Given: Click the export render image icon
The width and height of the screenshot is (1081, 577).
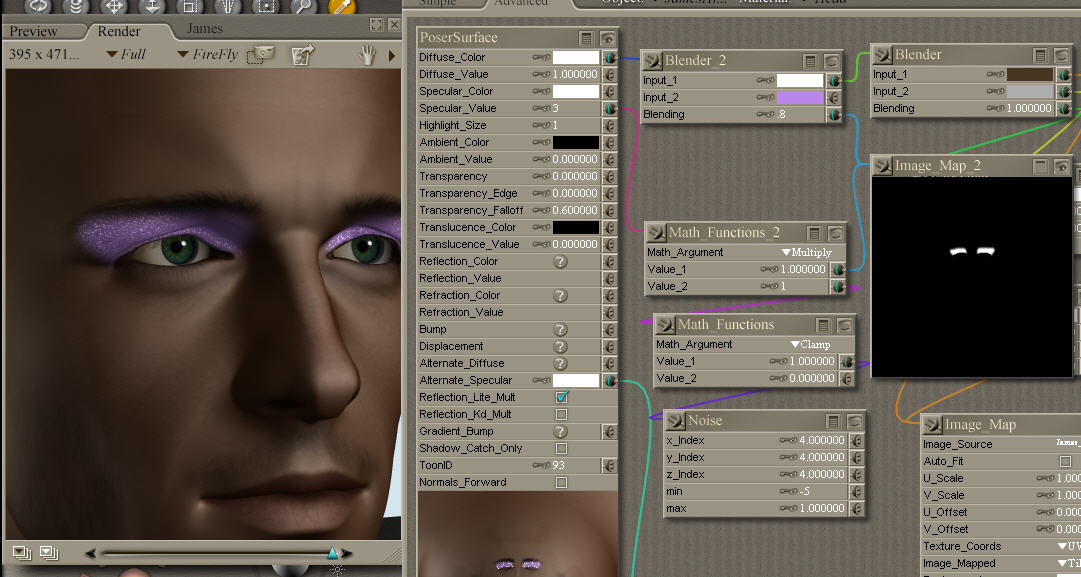Looking at the screenshot, I should click(x=302, y=55).
